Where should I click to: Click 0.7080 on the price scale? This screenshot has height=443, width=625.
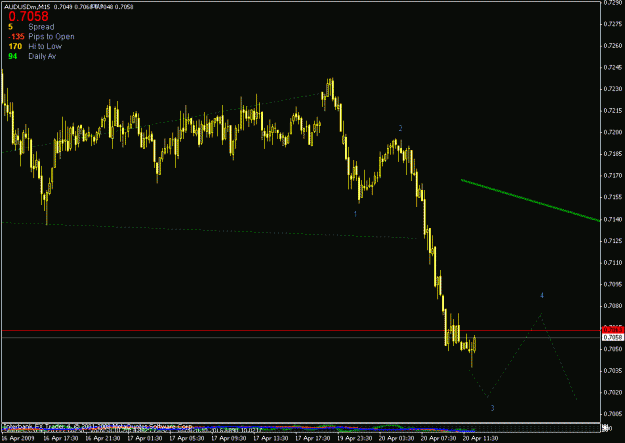[x=613, y=306]
